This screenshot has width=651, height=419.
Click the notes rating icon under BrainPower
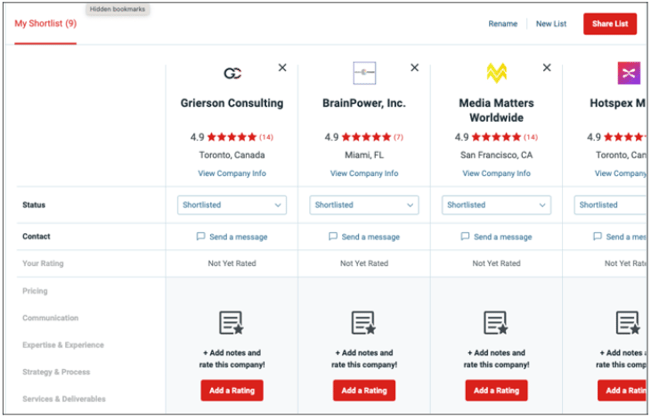[x=364, y=323]
